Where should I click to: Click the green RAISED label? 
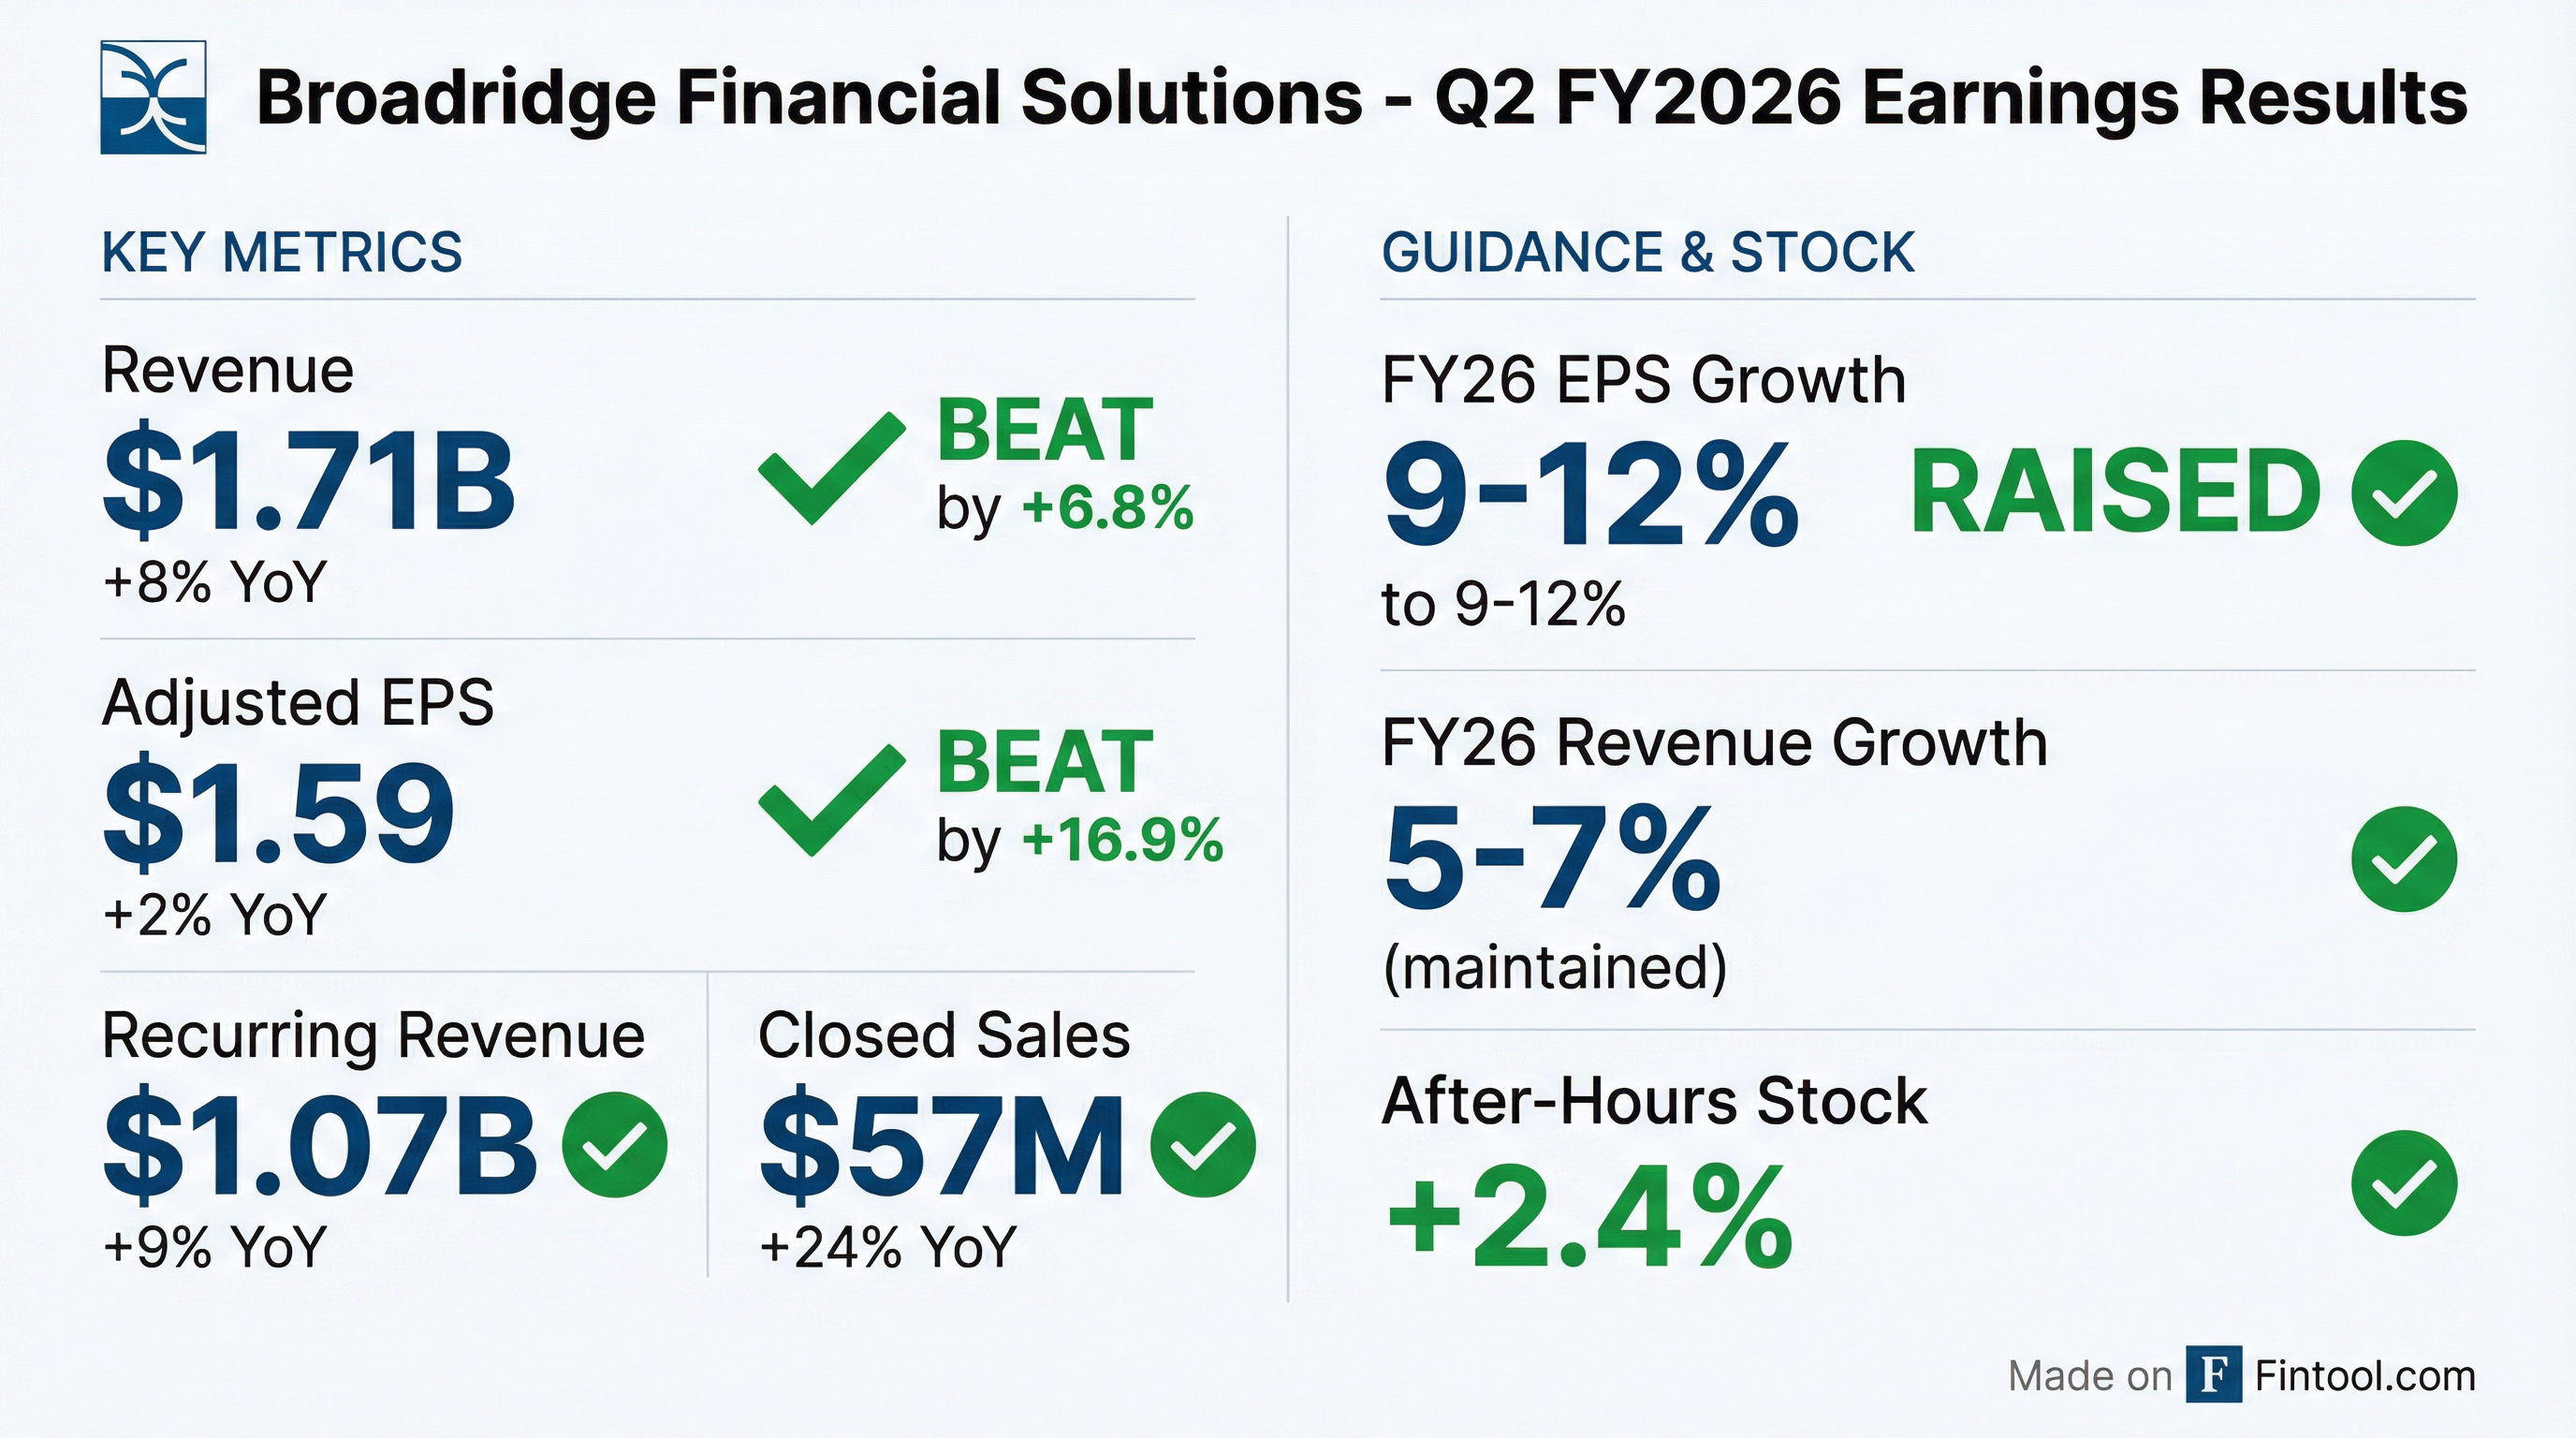coord(2114,492)
